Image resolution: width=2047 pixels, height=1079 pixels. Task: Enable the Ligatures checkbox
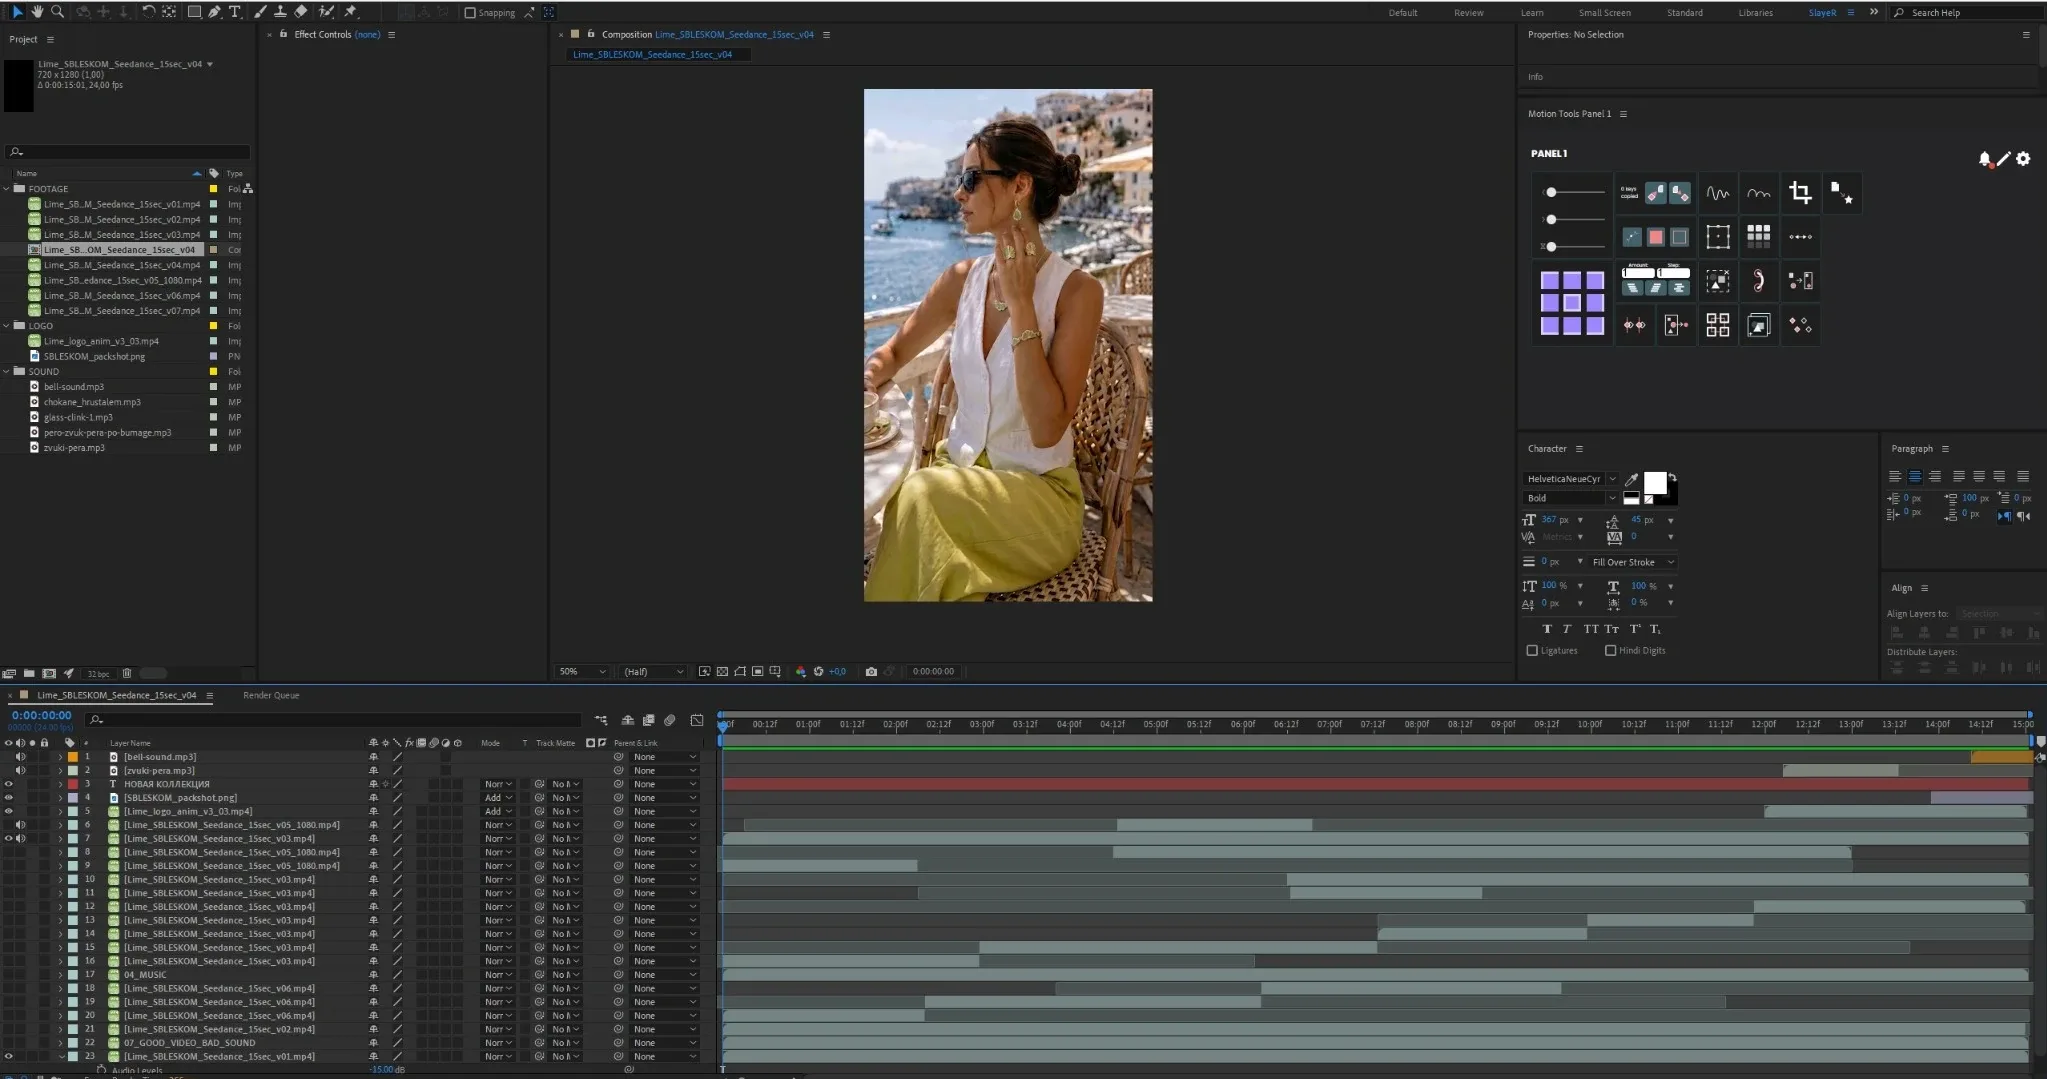(1532, 651)
